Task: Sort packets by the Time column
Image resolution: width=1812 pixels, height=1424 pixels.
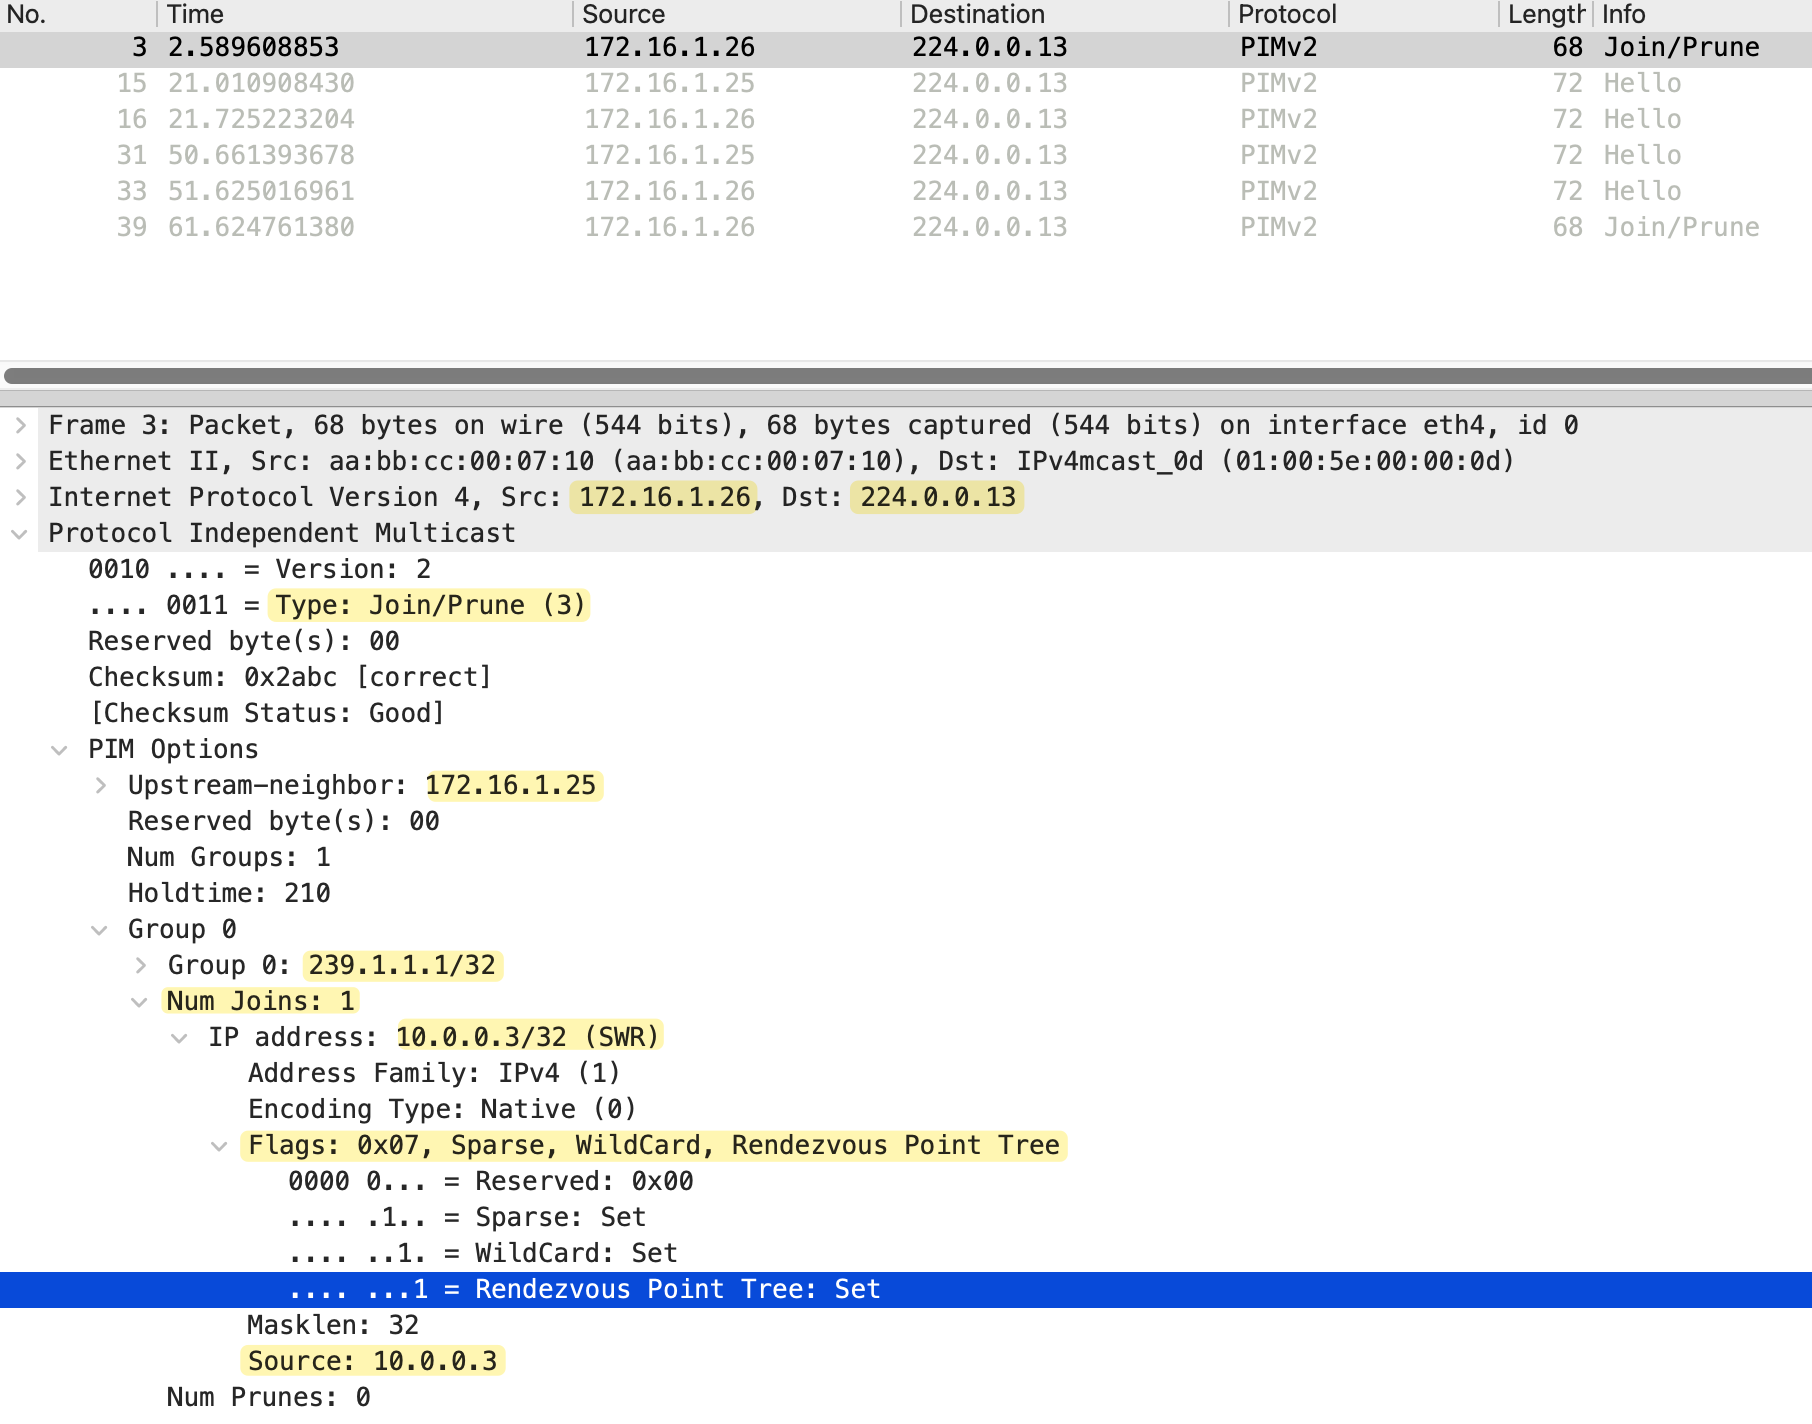Action: [196, 14]
